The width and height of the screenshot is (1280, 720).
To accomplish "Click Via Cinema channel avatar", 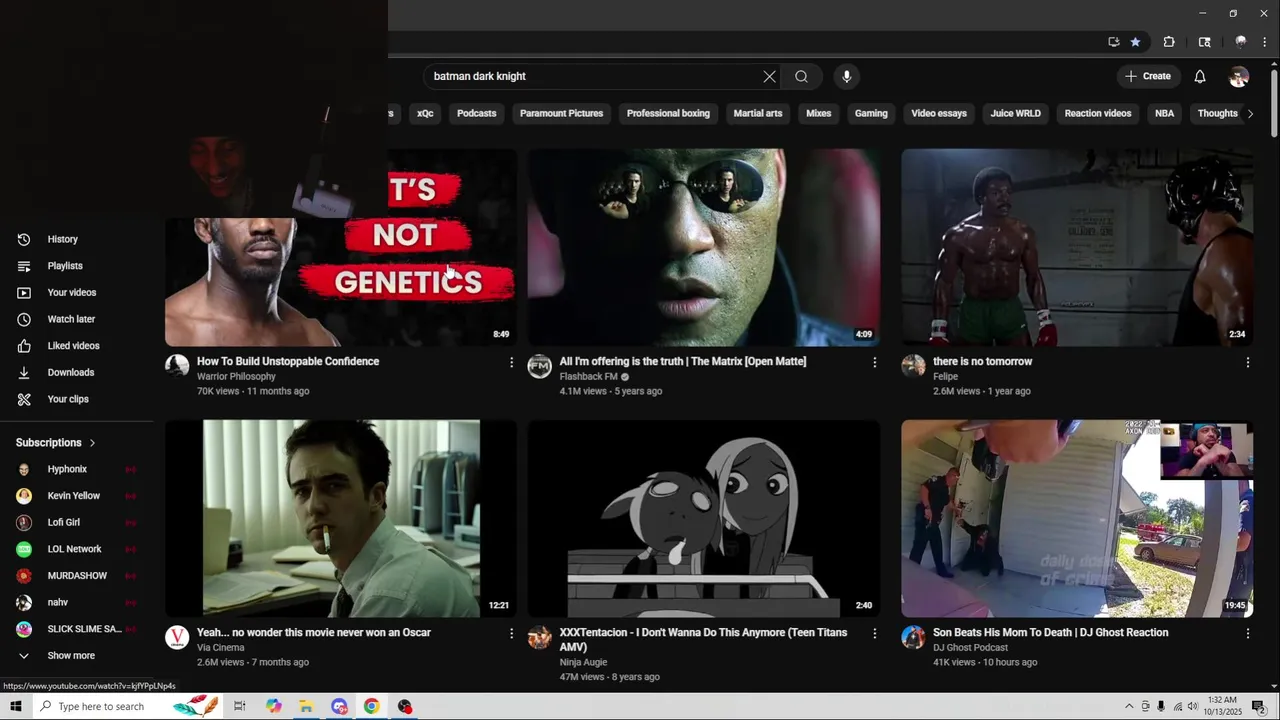I will click(177, 637).
